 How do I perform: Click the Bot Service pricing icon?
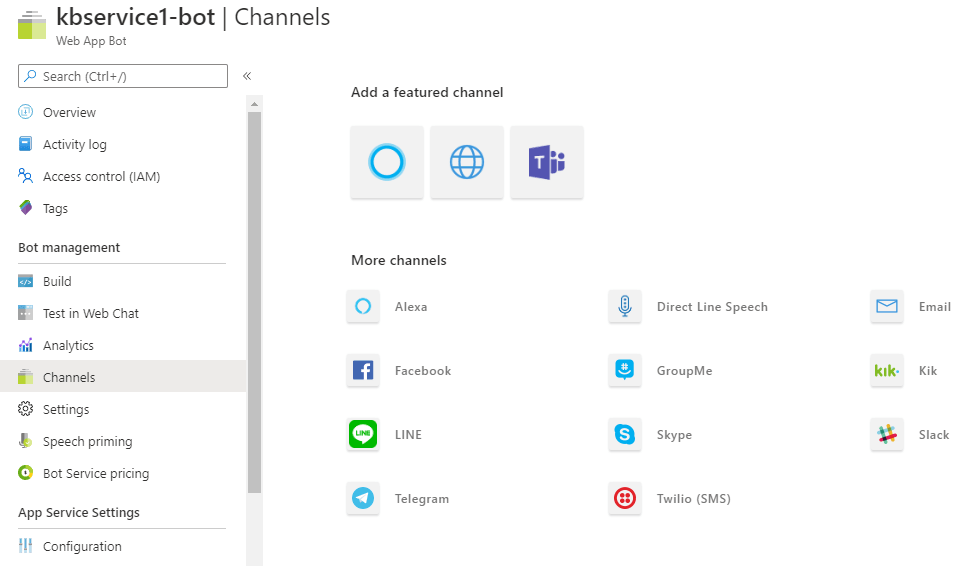[x=25, y=473]
